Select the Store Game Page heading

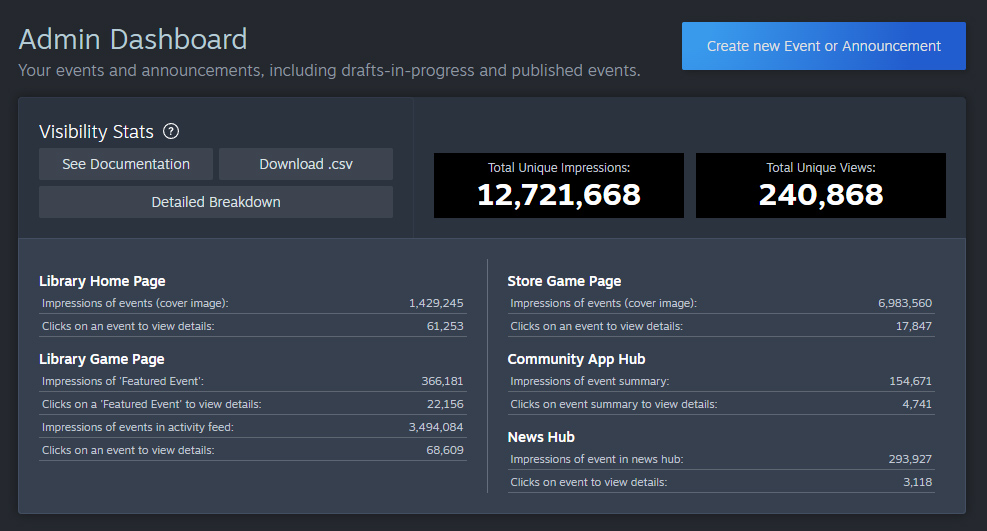pos(564,281)
